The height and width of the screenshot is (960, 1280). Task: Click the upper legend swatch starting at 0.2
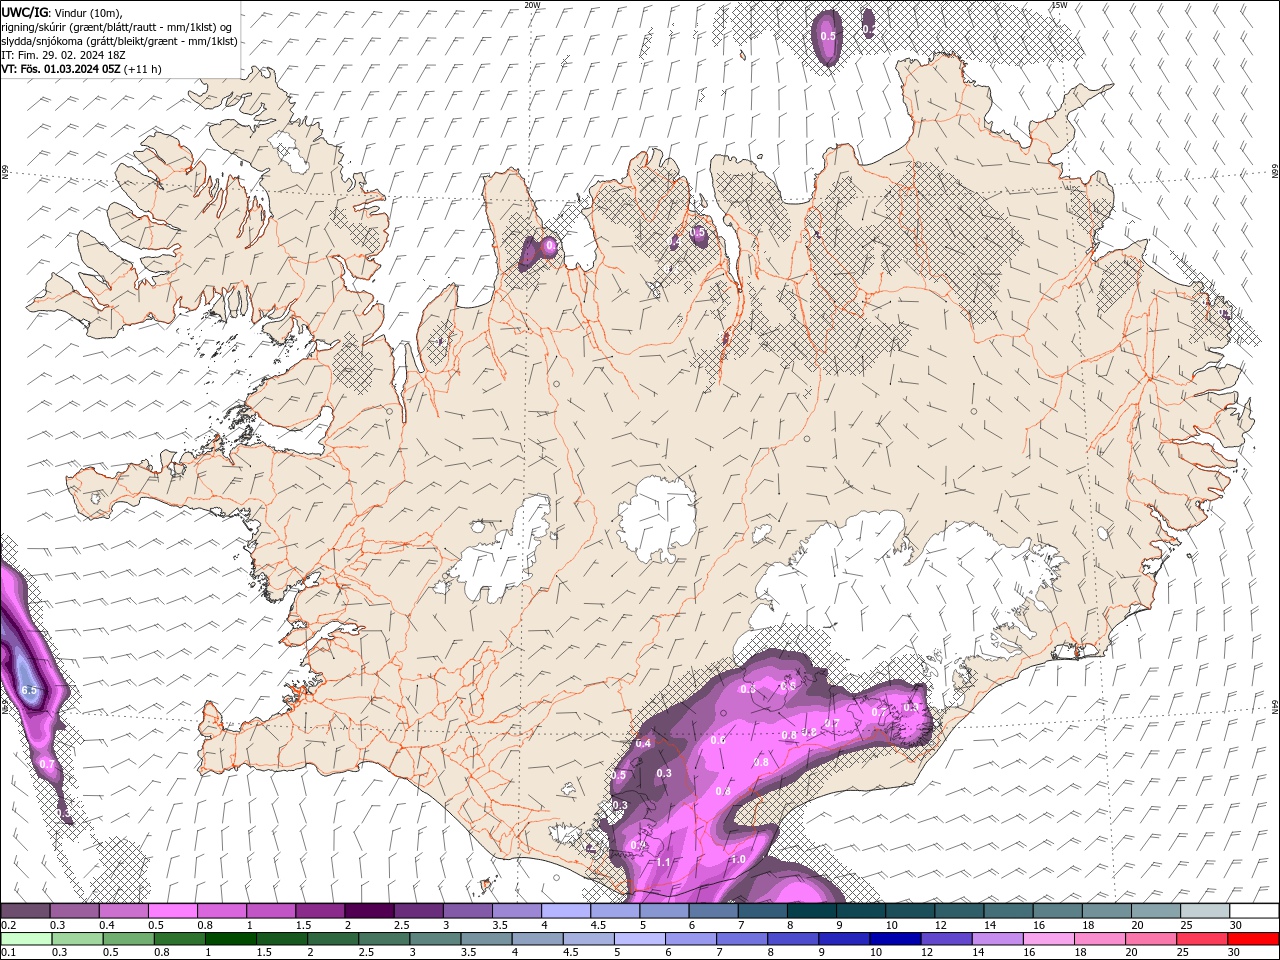(25, 911)
